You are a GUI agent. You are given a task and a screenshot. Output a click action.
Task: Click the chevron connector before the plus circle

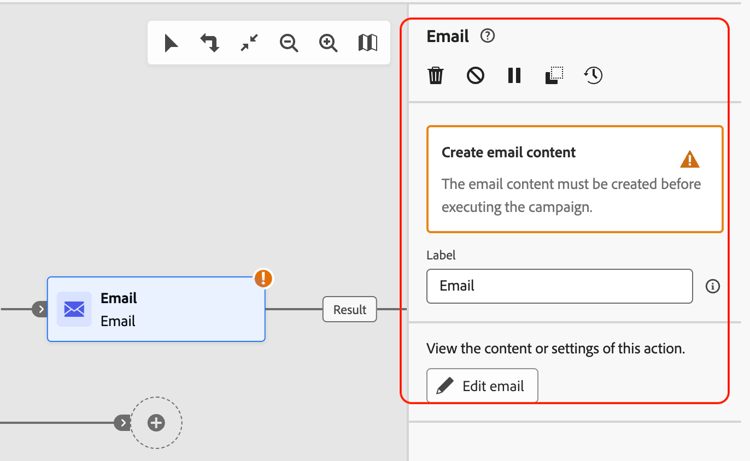pos(122,423)
